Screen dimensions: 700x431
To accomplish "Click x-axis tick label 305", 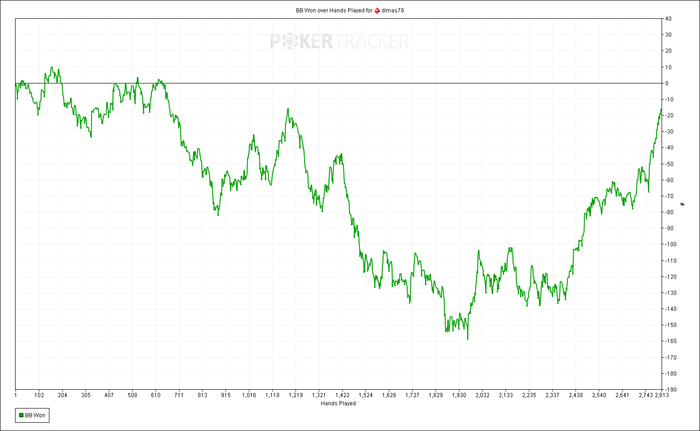I will pos(86,395).
